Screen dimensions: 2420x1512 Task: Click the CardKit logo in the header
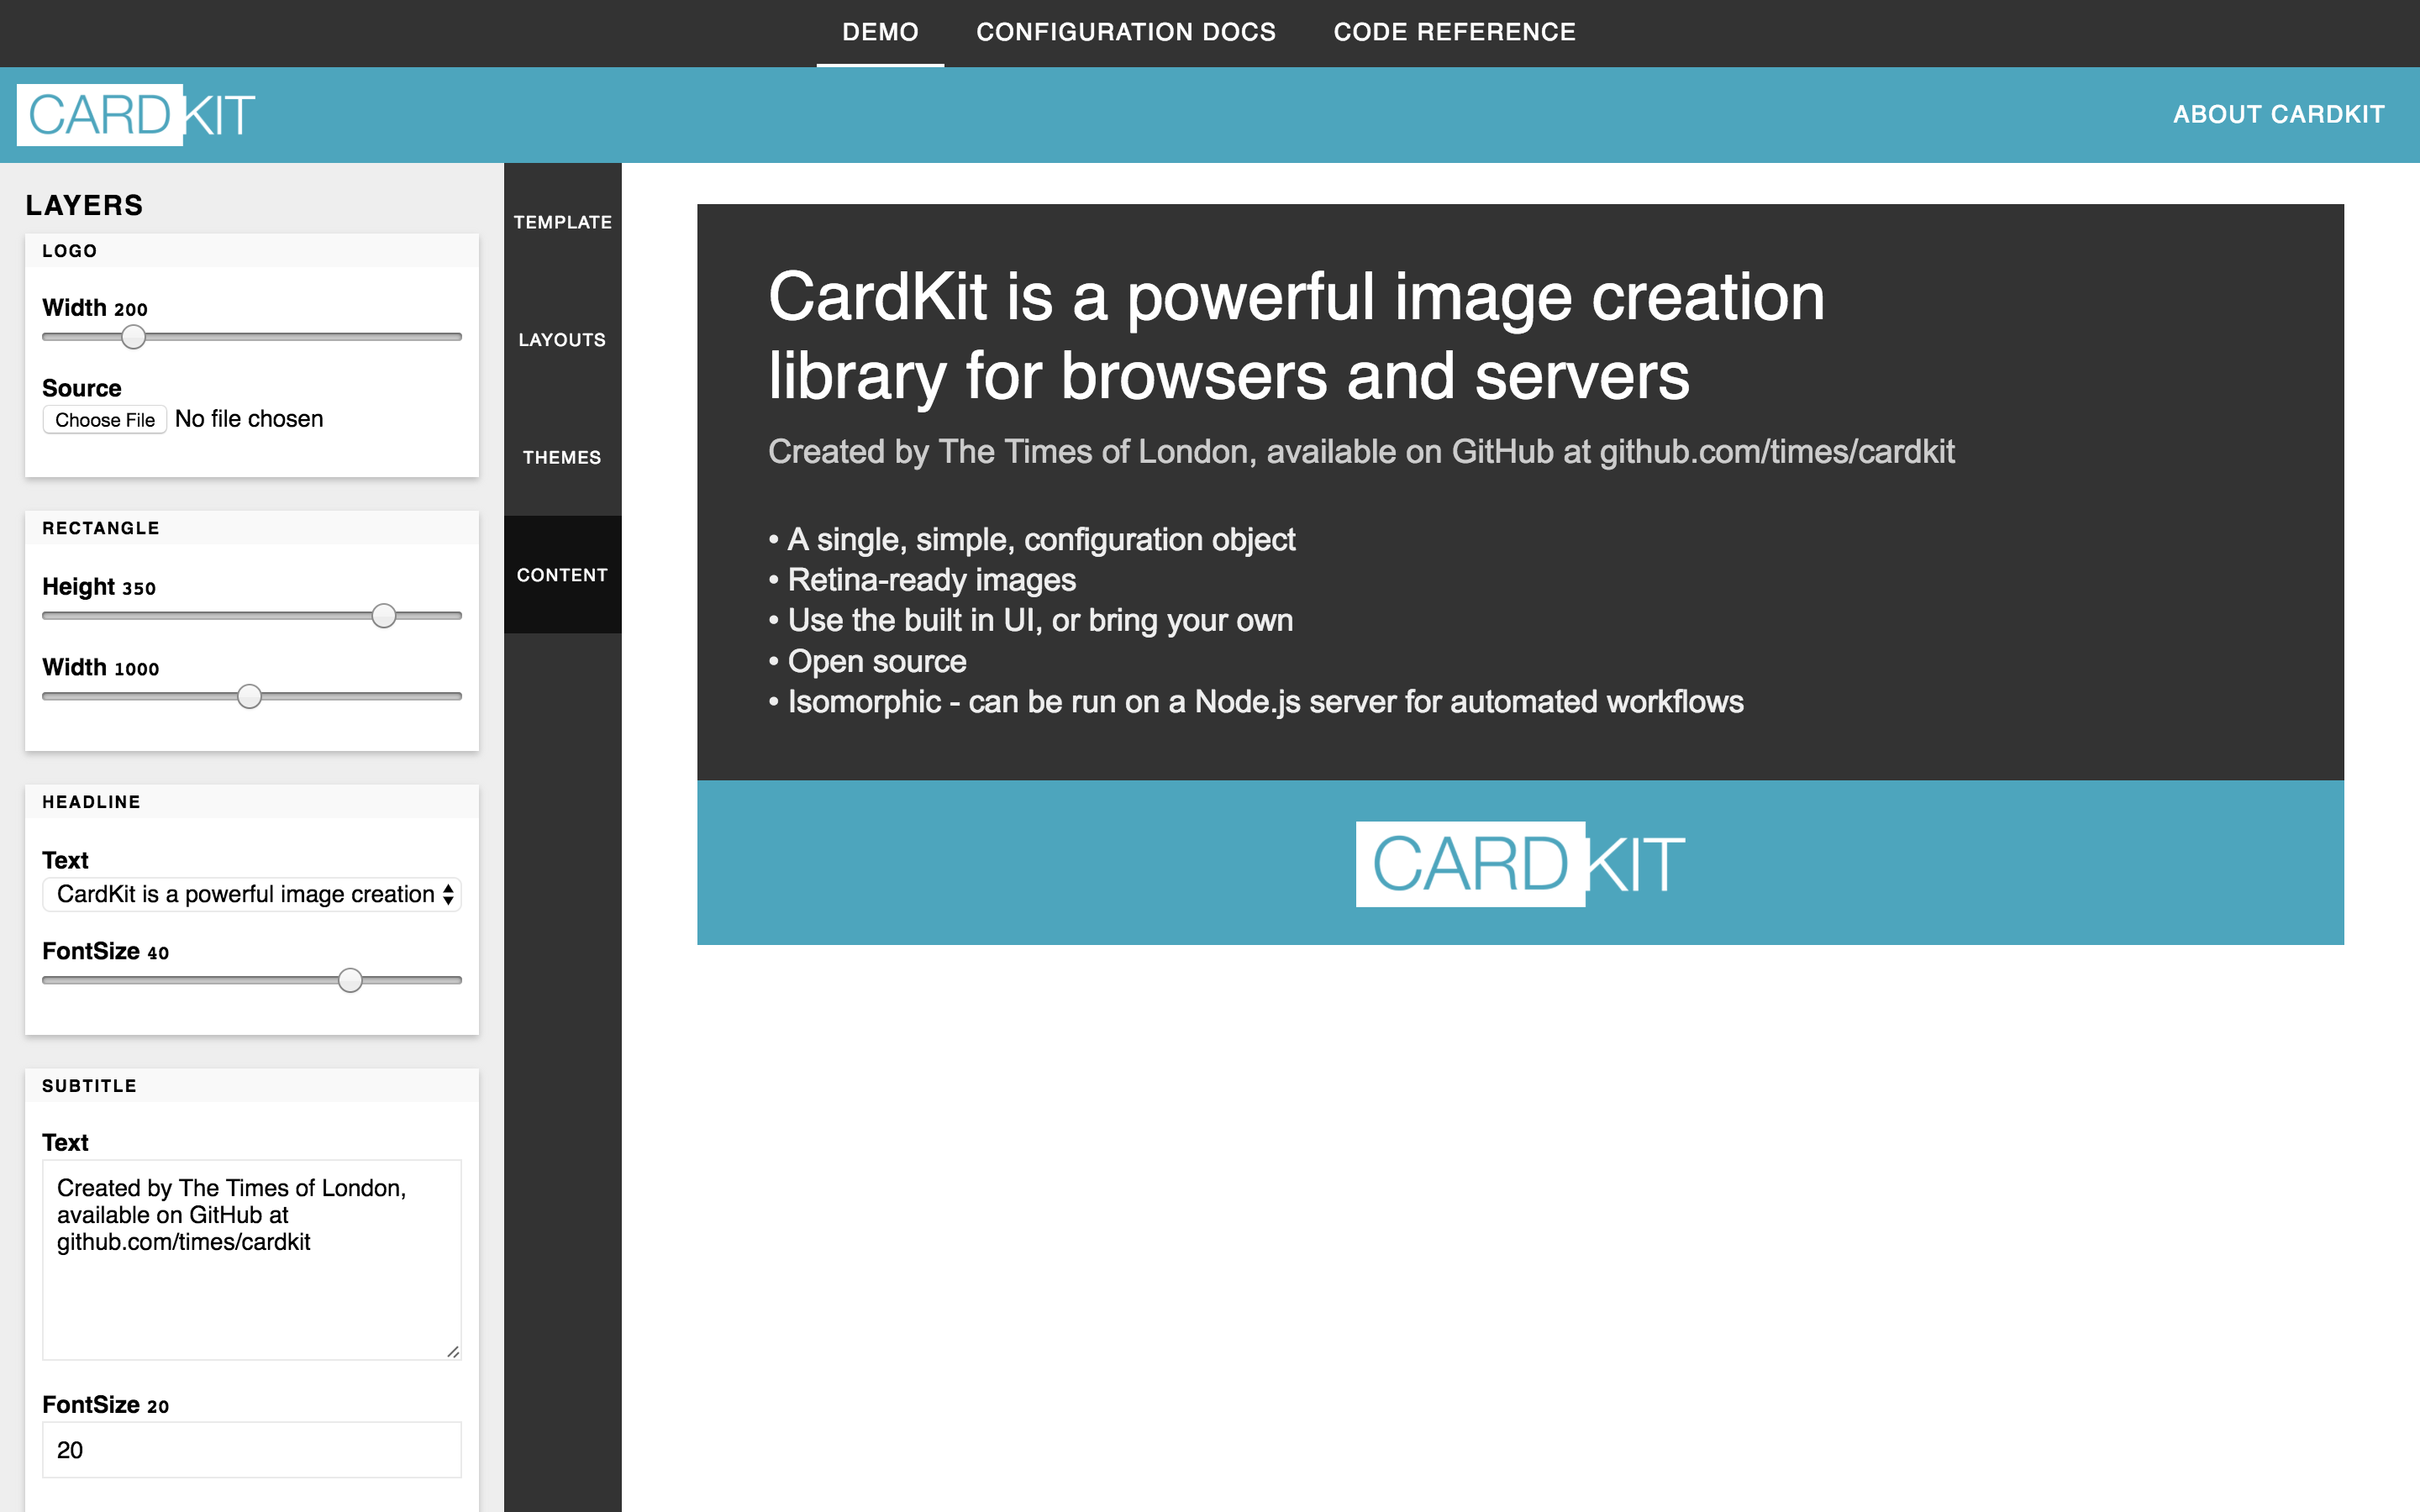tap(136, 113)
